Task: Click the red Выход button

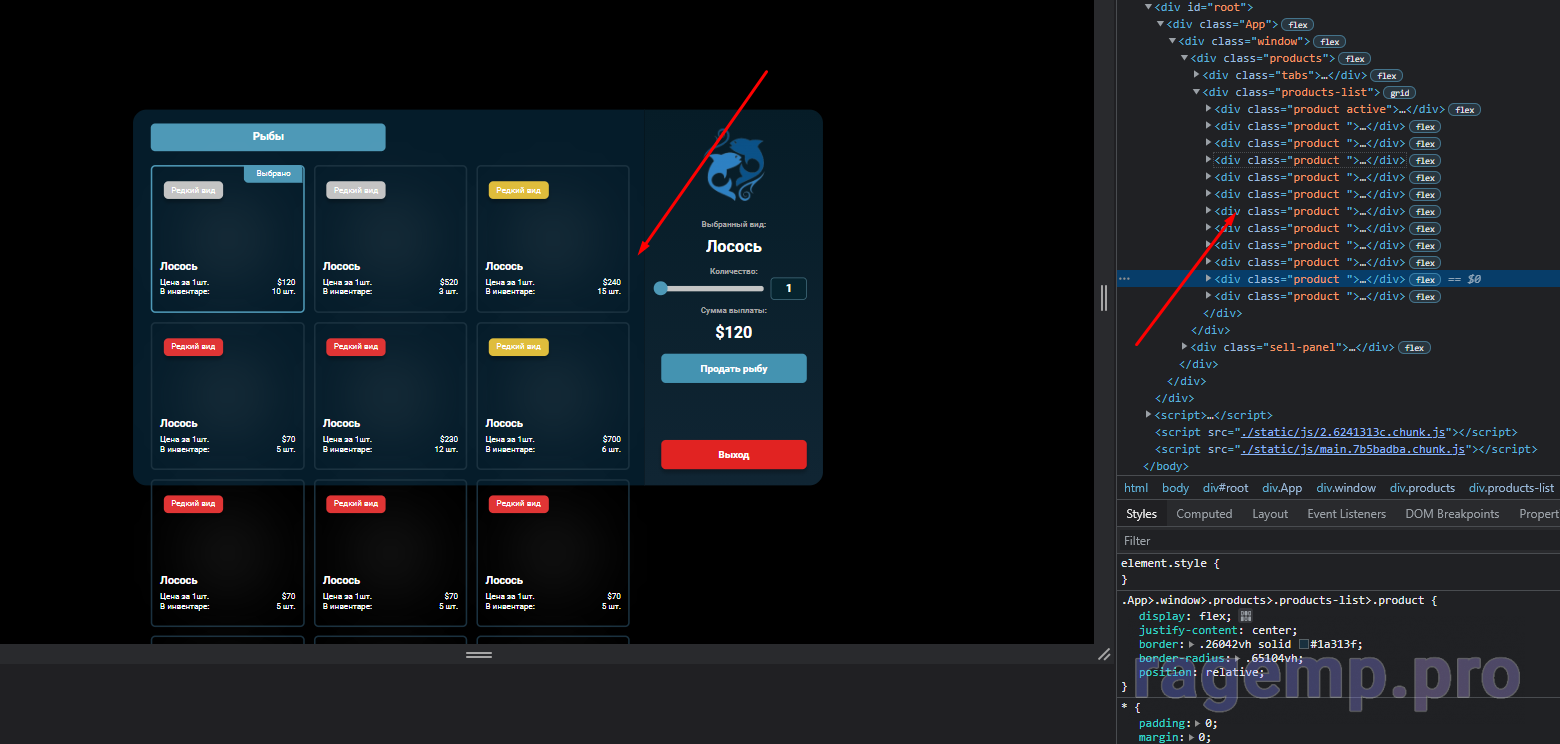Action: pos(734,455)
